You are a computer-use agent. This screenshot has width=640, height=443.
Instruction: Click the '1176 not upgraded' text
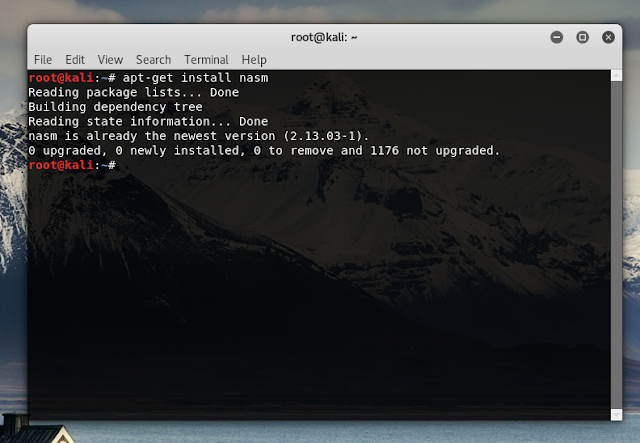[x=435, y=151]
